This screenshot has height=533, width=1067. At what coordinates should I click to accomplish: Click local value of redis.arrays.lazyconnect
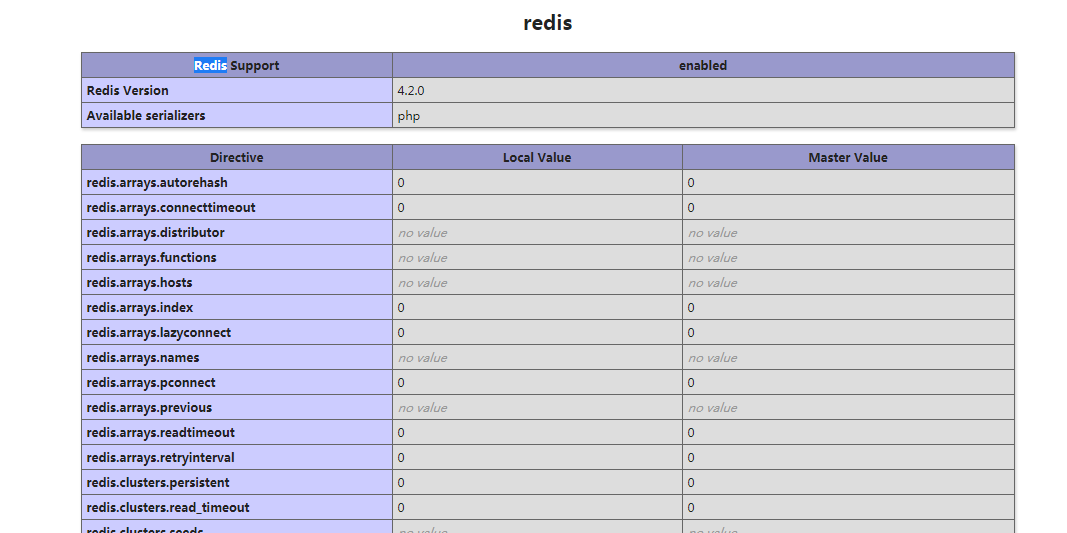[x=401, y=333]
